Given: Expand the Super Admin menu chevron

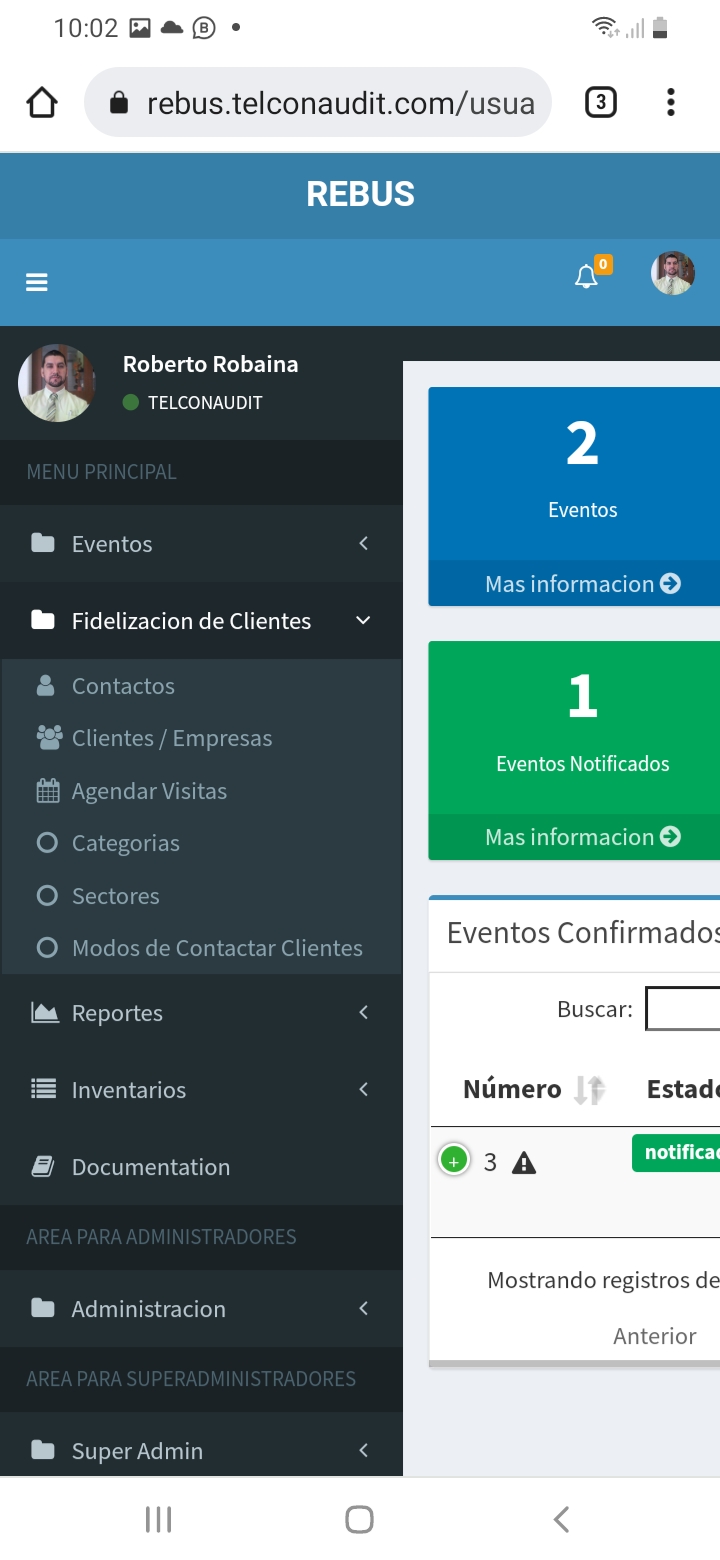Looking at the screenshot, I should [364, 1450].
